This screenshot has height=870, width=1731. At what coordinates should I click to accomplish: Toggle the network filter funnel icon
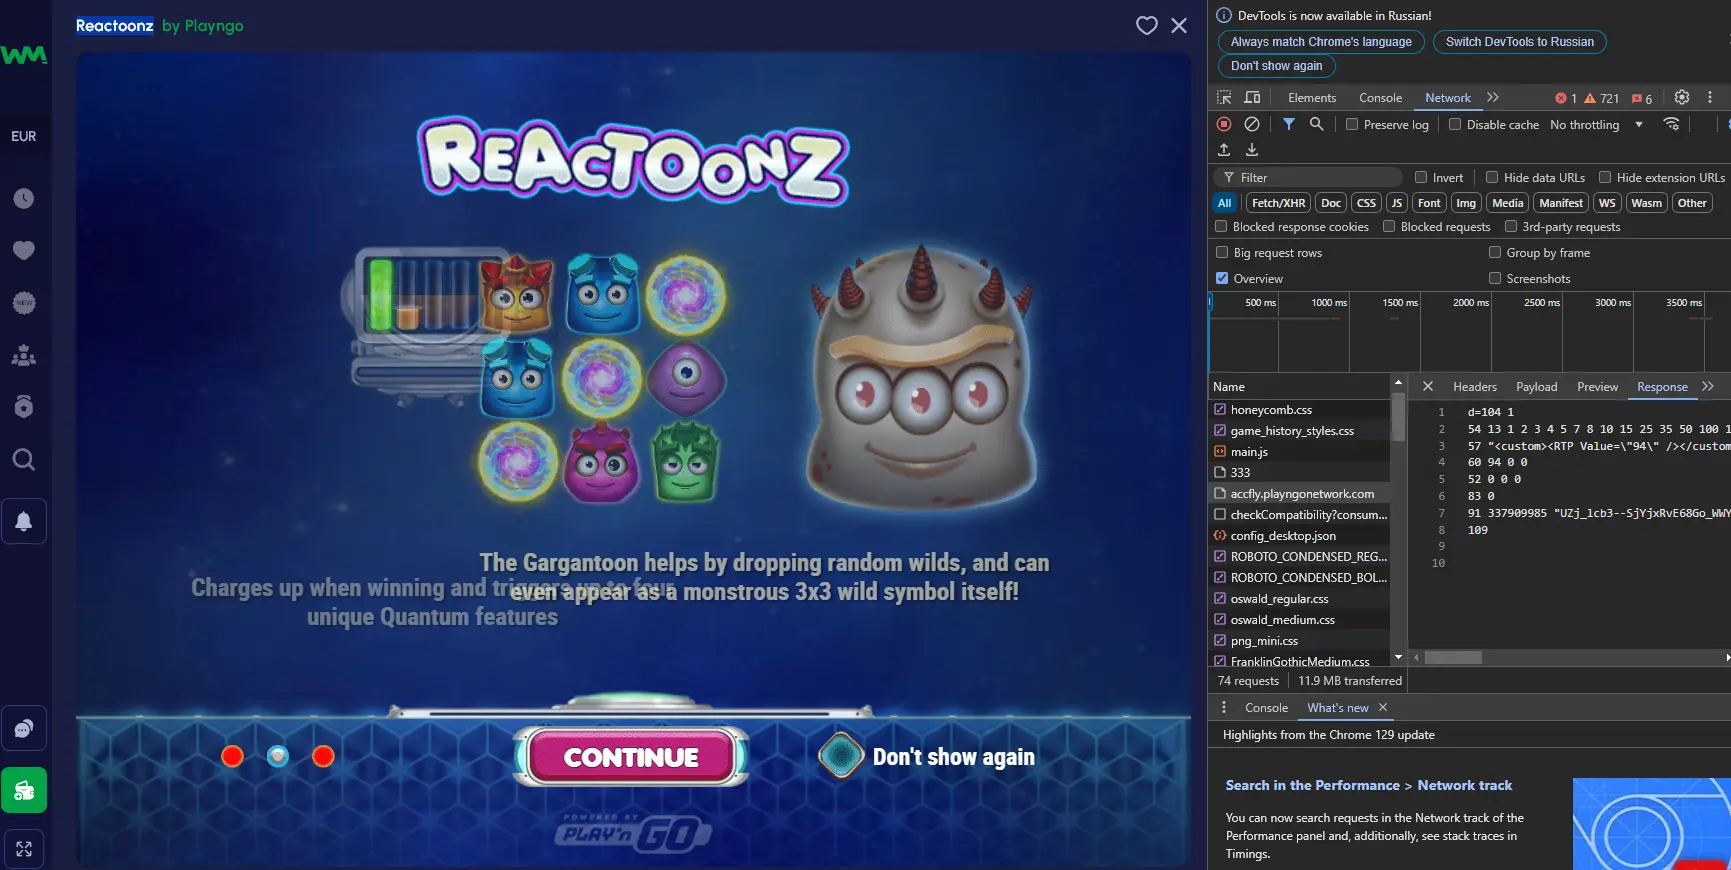(1289, 124)
